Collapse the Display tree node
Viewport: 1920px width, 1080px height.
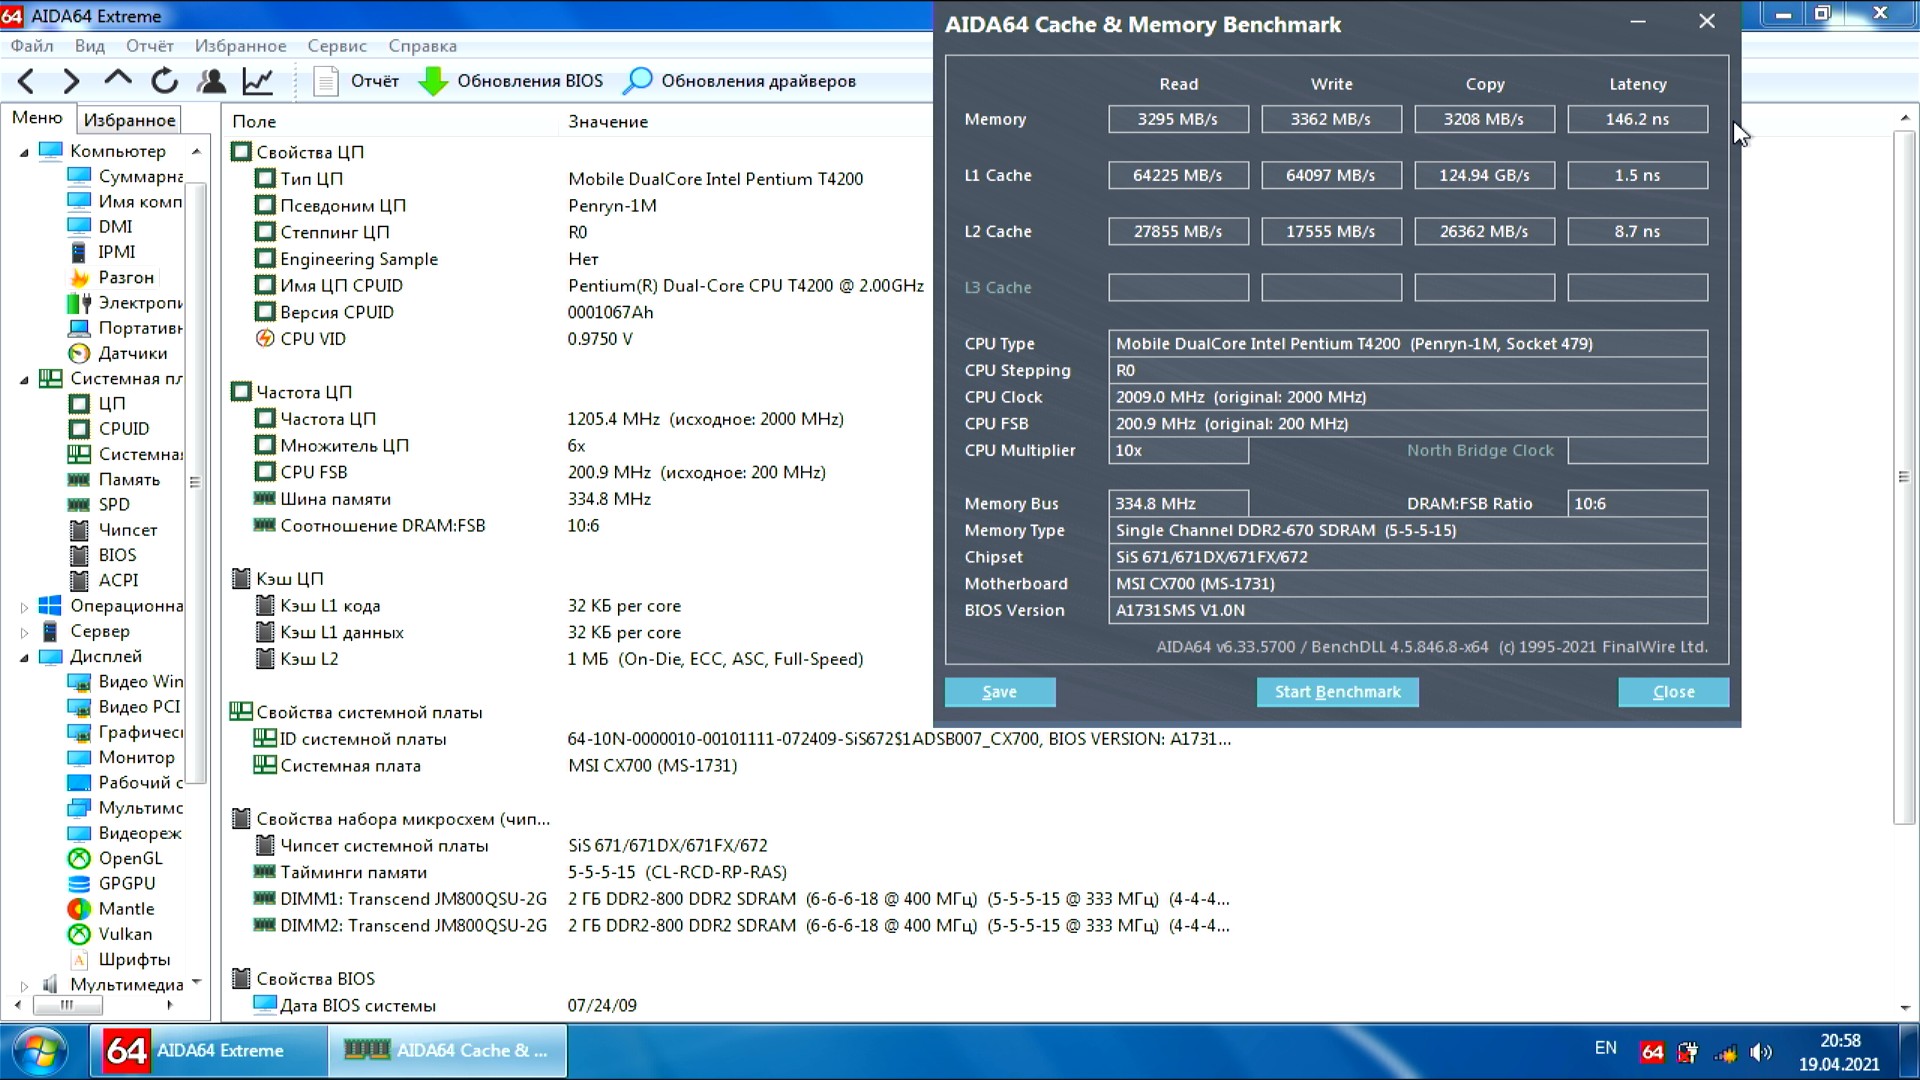[x=24, y=657]
